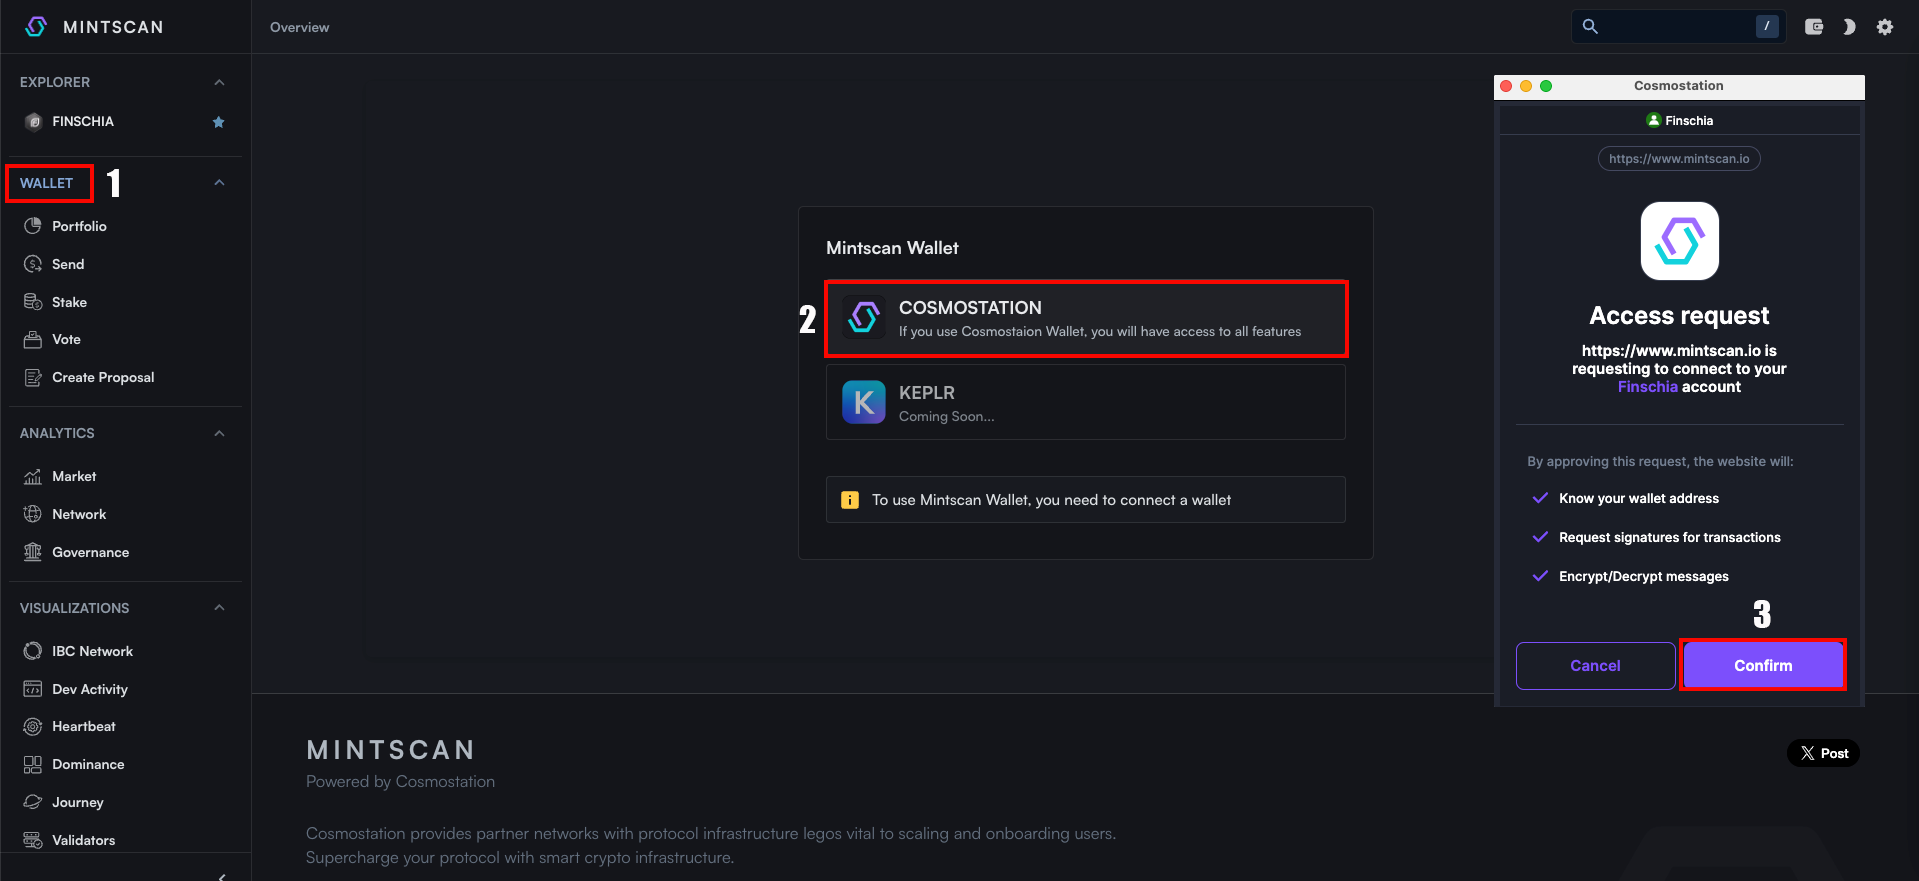The height and width of the screenshot is (881, 1919).
Task: Click the slash shortcut key badge
Action: point(1767,27)
